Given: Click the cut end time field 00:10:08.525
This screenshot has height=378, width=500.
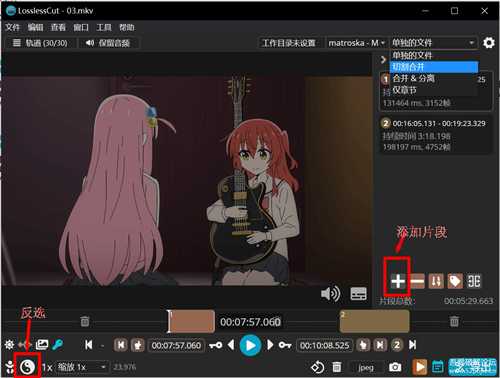Looking at the screenshot, I should coord(325,345).
